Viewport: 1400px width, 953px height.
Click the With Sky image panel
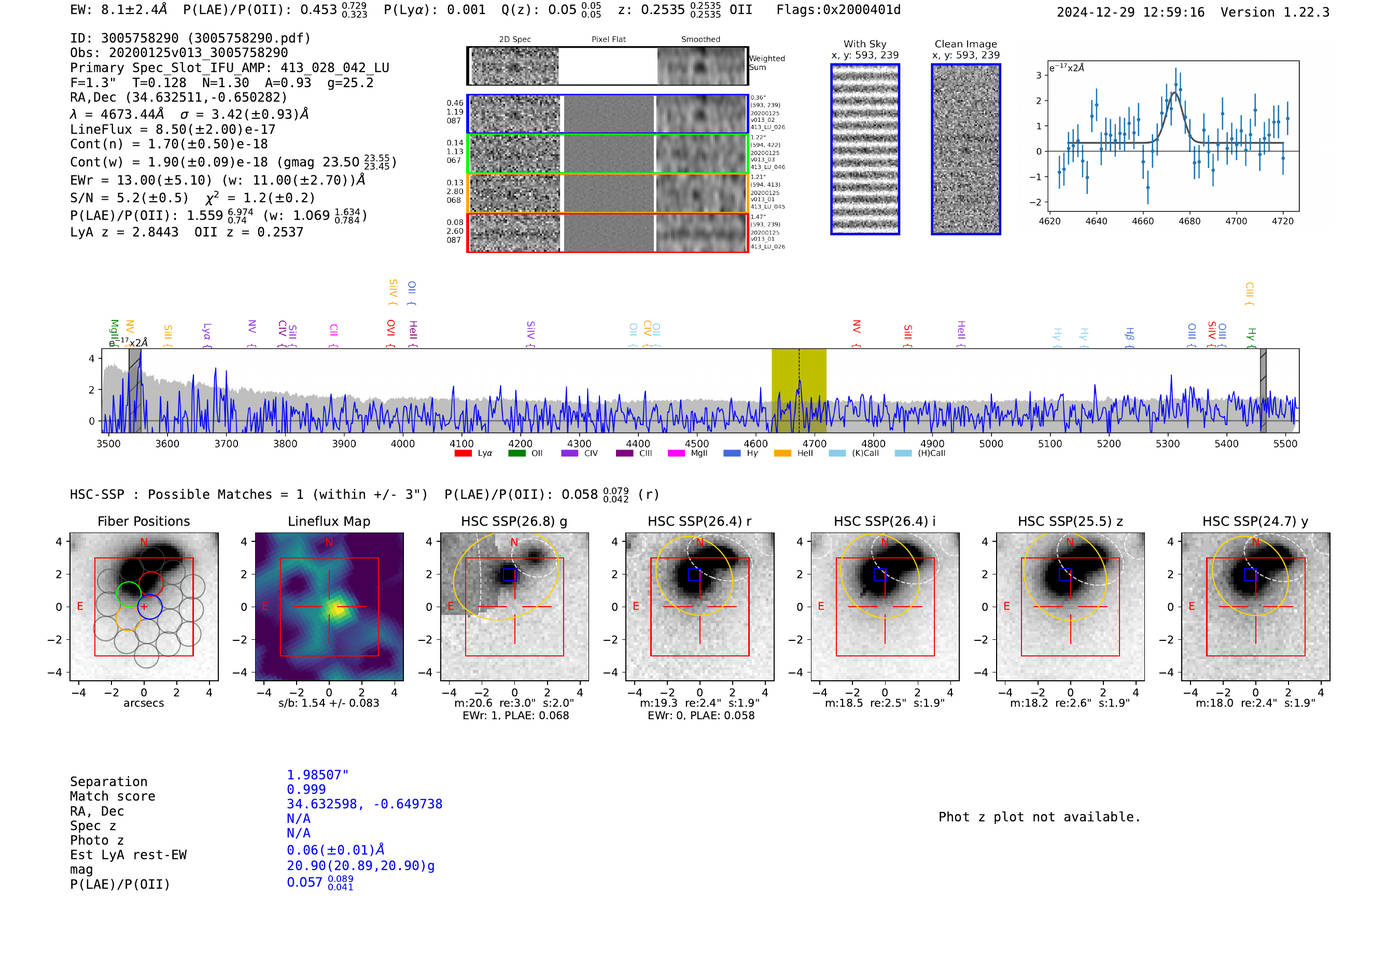(865, 149)
